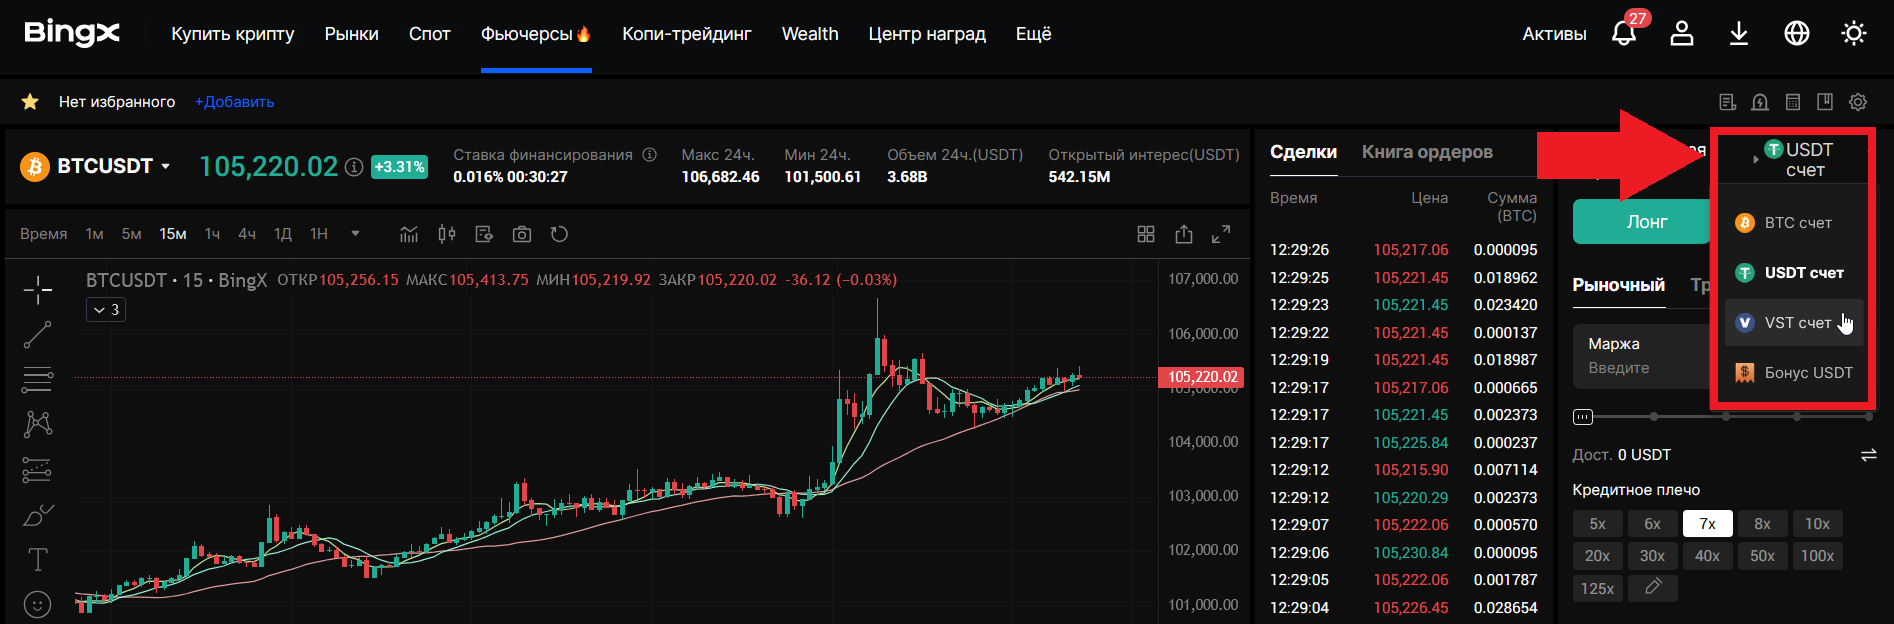Select the trend line drawing tool

click(x=38, y=335)
